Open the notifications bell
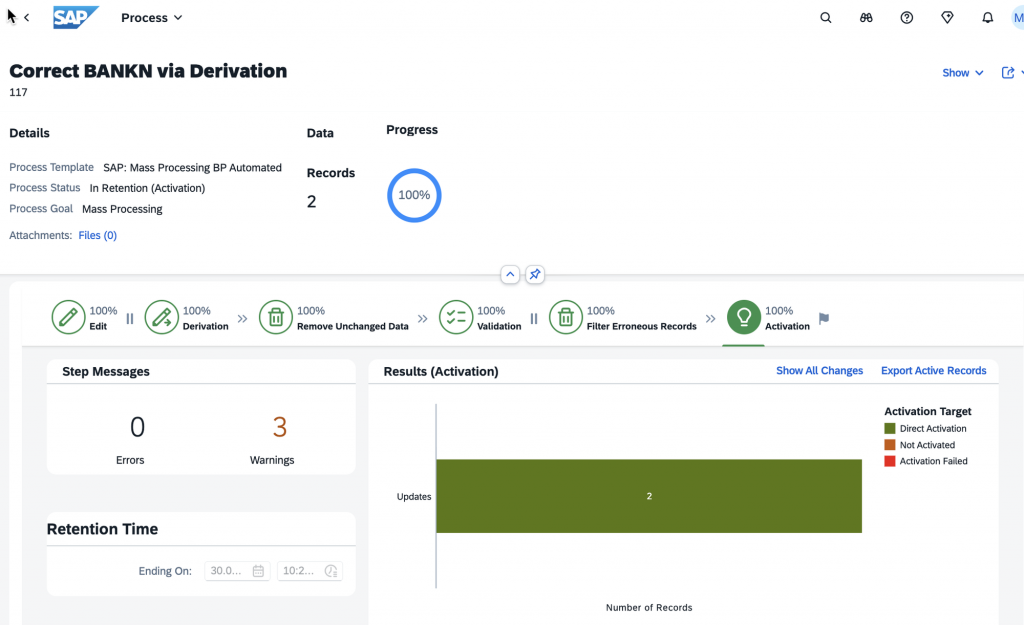 tap(987, 18)
